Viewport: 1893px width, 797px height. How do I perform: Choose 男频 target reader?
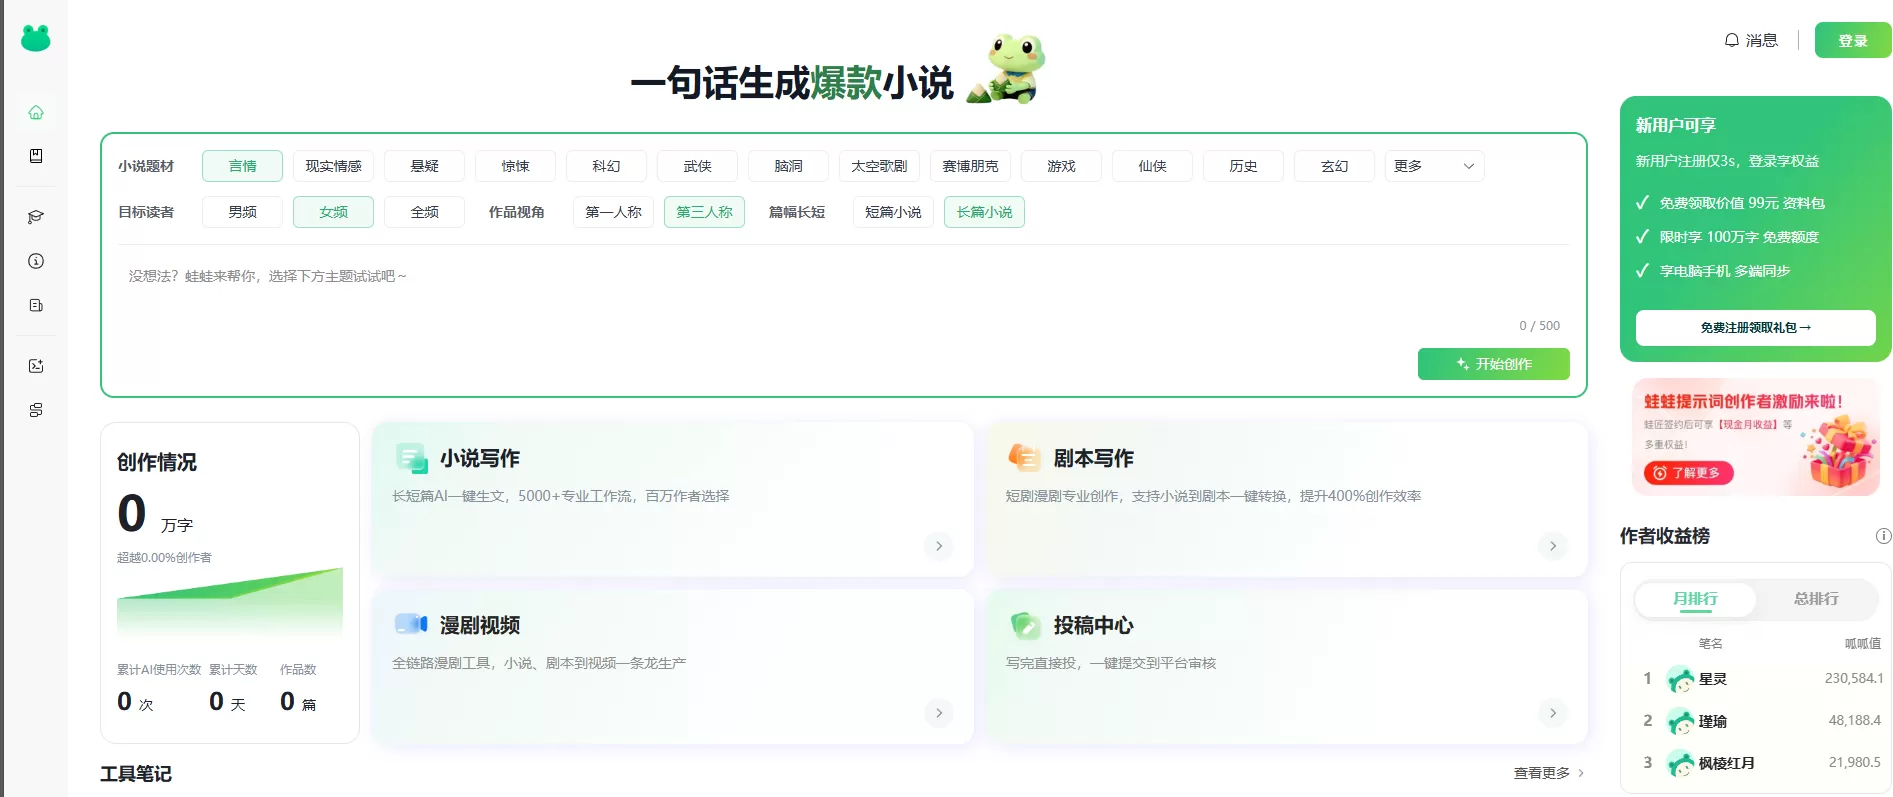pyautogui.click(x=242, y=212)
